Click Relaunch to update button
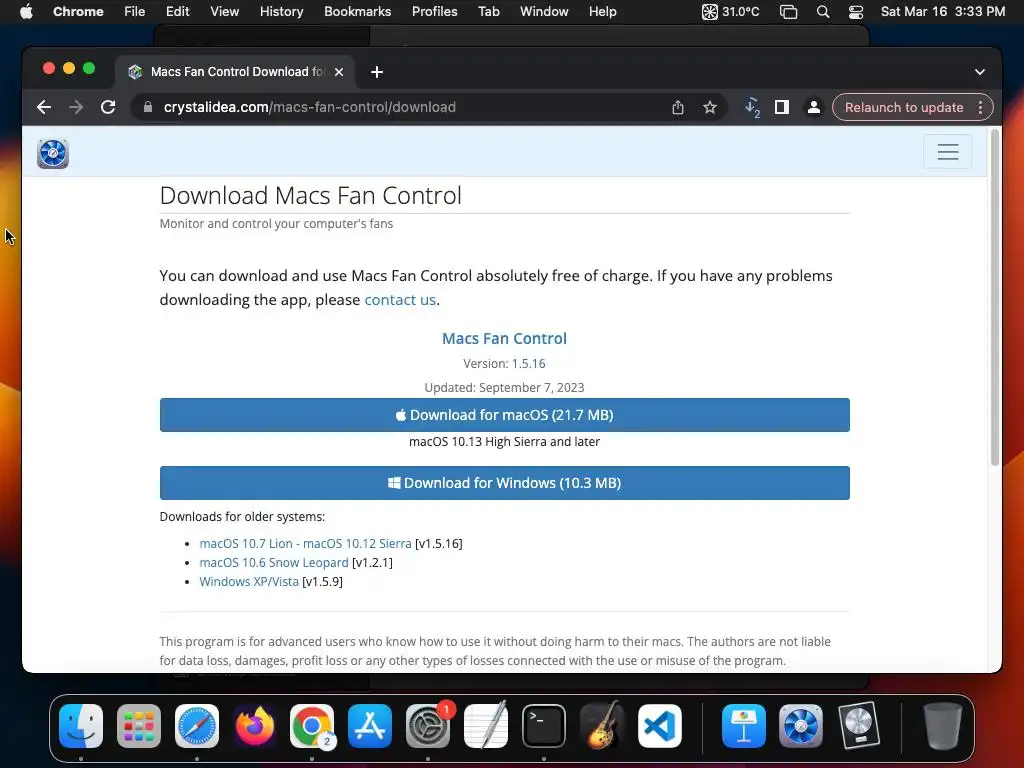1024x768 pixels. [x=904, y=107]
